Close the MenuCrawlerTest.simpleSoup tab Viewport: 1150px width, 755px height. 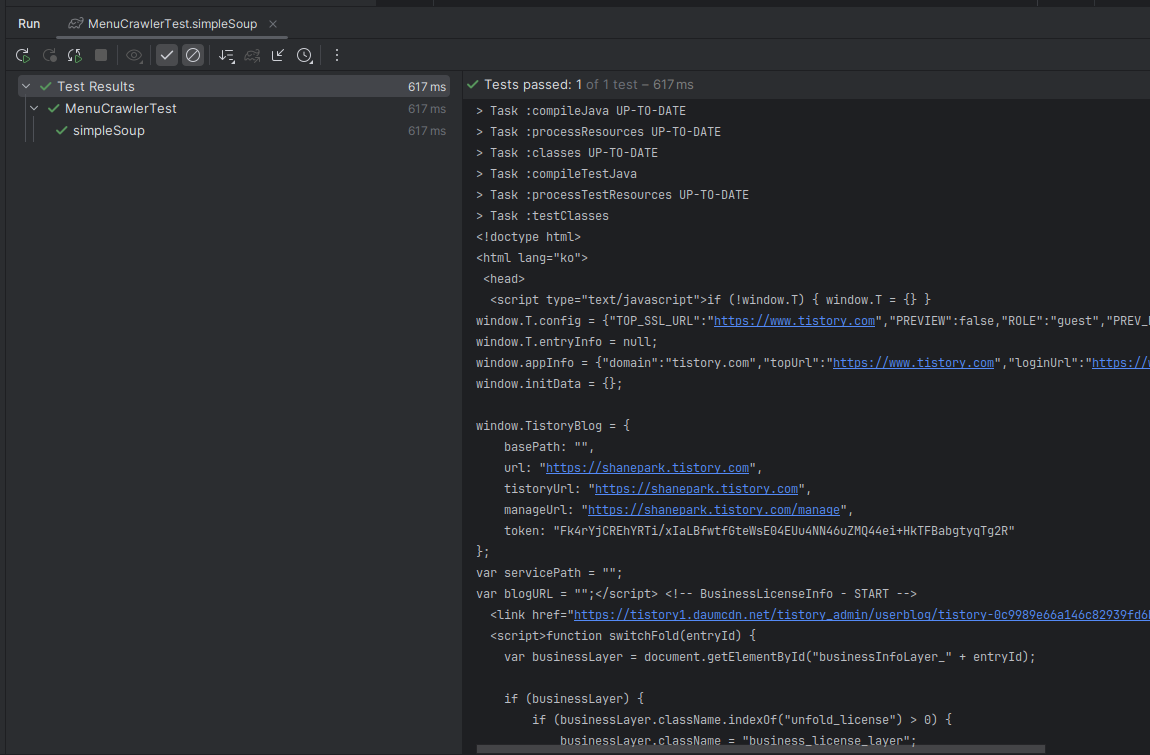[x=273, y=23]
